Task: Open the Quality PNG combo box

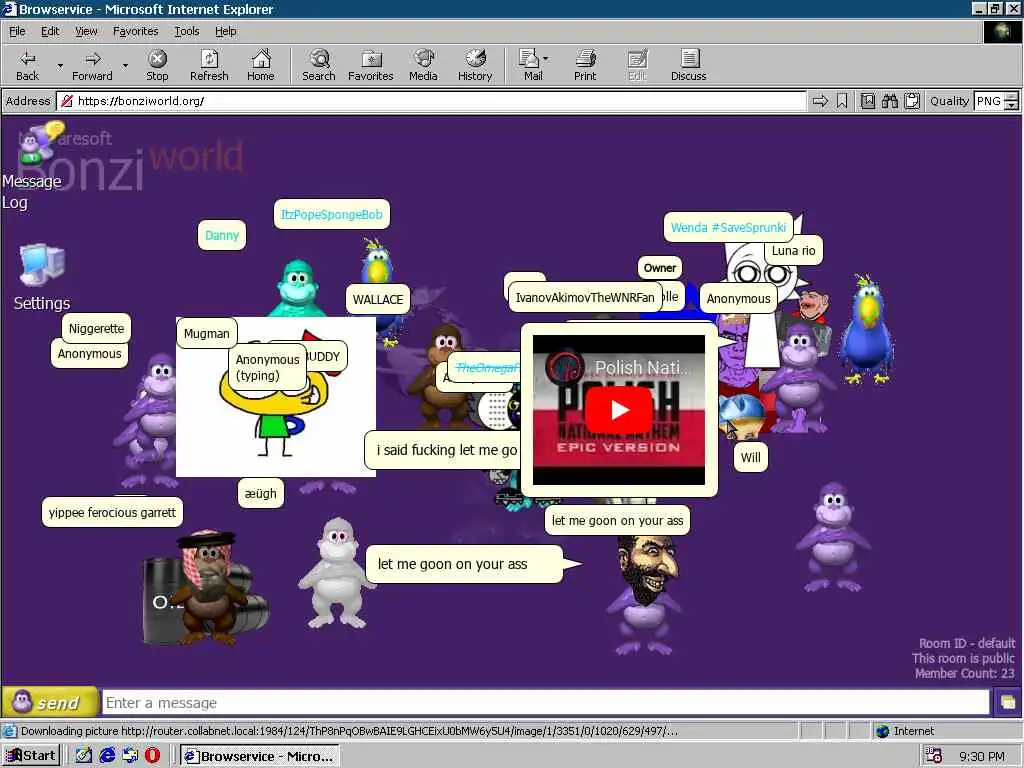Action: 996,101
